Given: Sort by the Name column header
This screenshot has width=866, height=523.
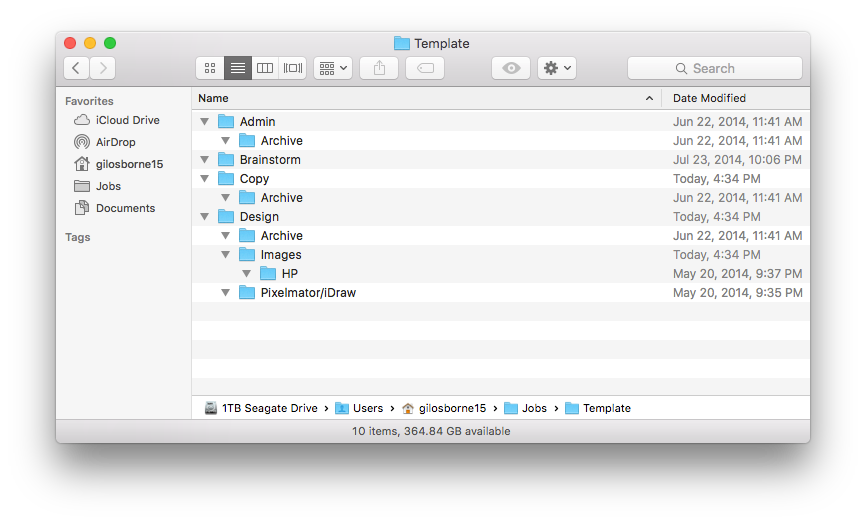Looking at the screenshot, I should tap(426, 98).
